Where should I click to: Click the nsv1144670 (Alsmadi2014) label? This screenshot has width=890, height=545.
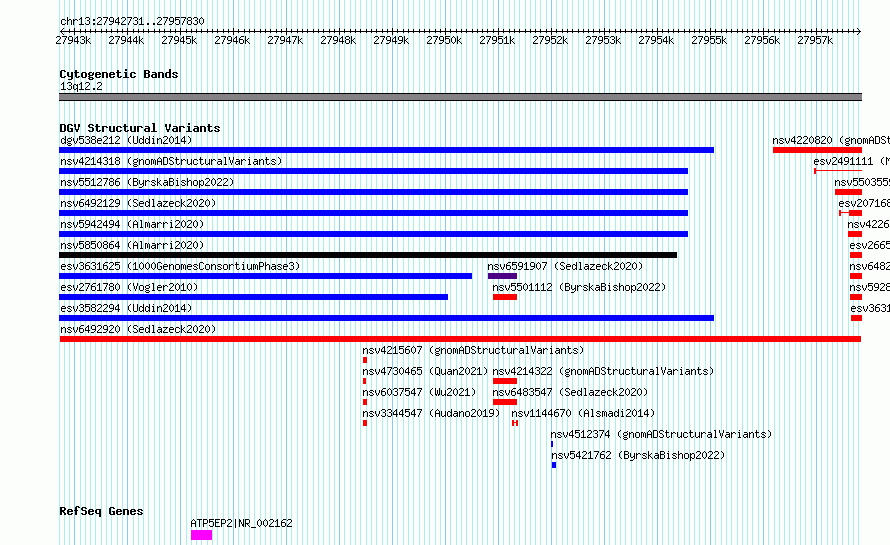(583, 413)
